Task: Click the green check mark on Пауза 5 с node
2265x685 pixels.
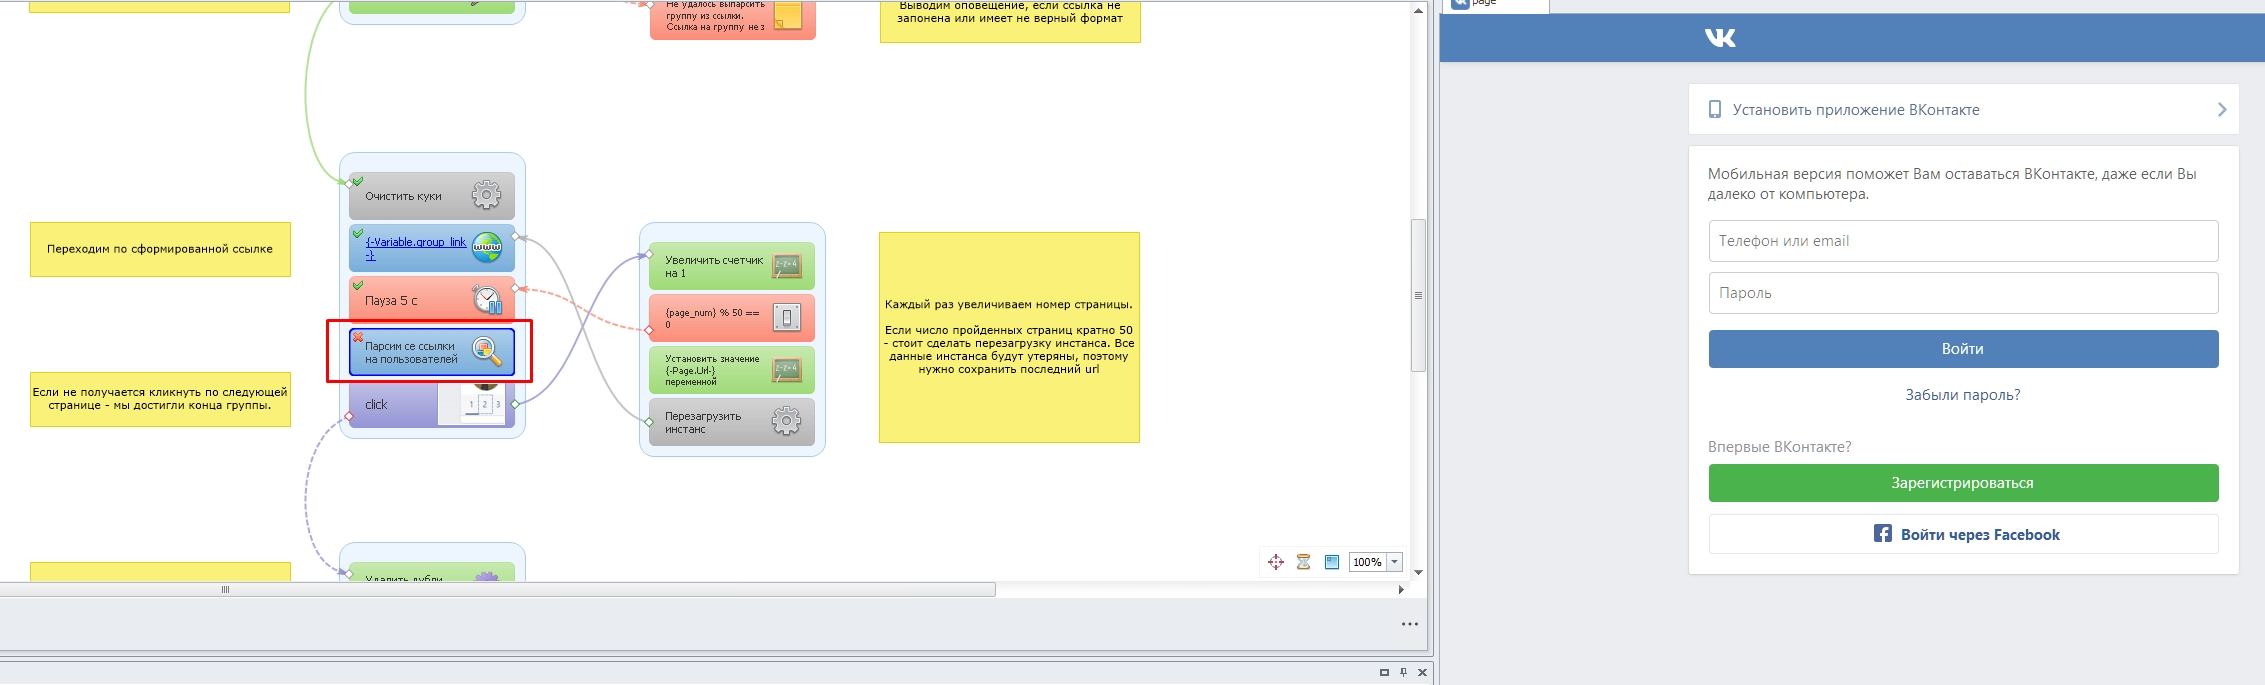Action: [358, 285]
